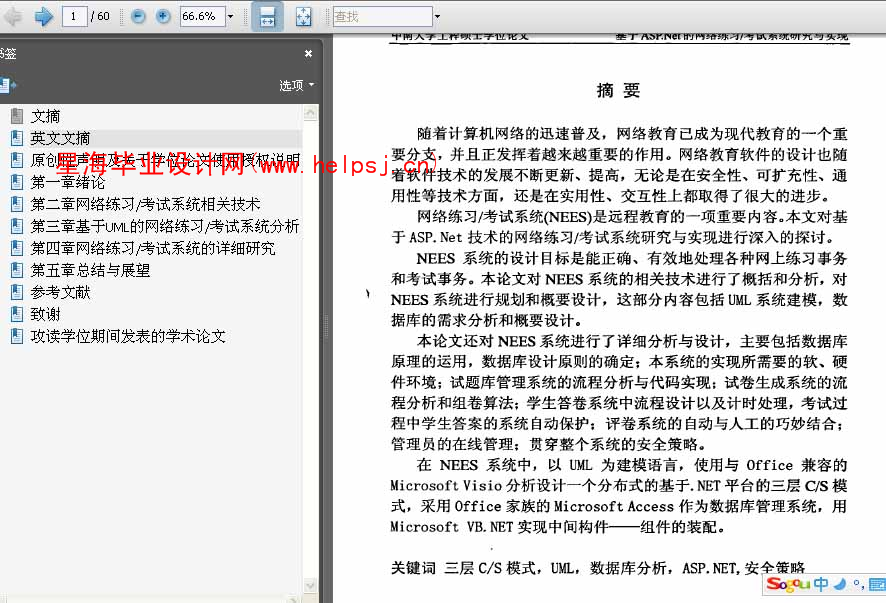Open the 选项 options menu
Image resolution: width=886 pixels, height=603 pixels.
297,85
